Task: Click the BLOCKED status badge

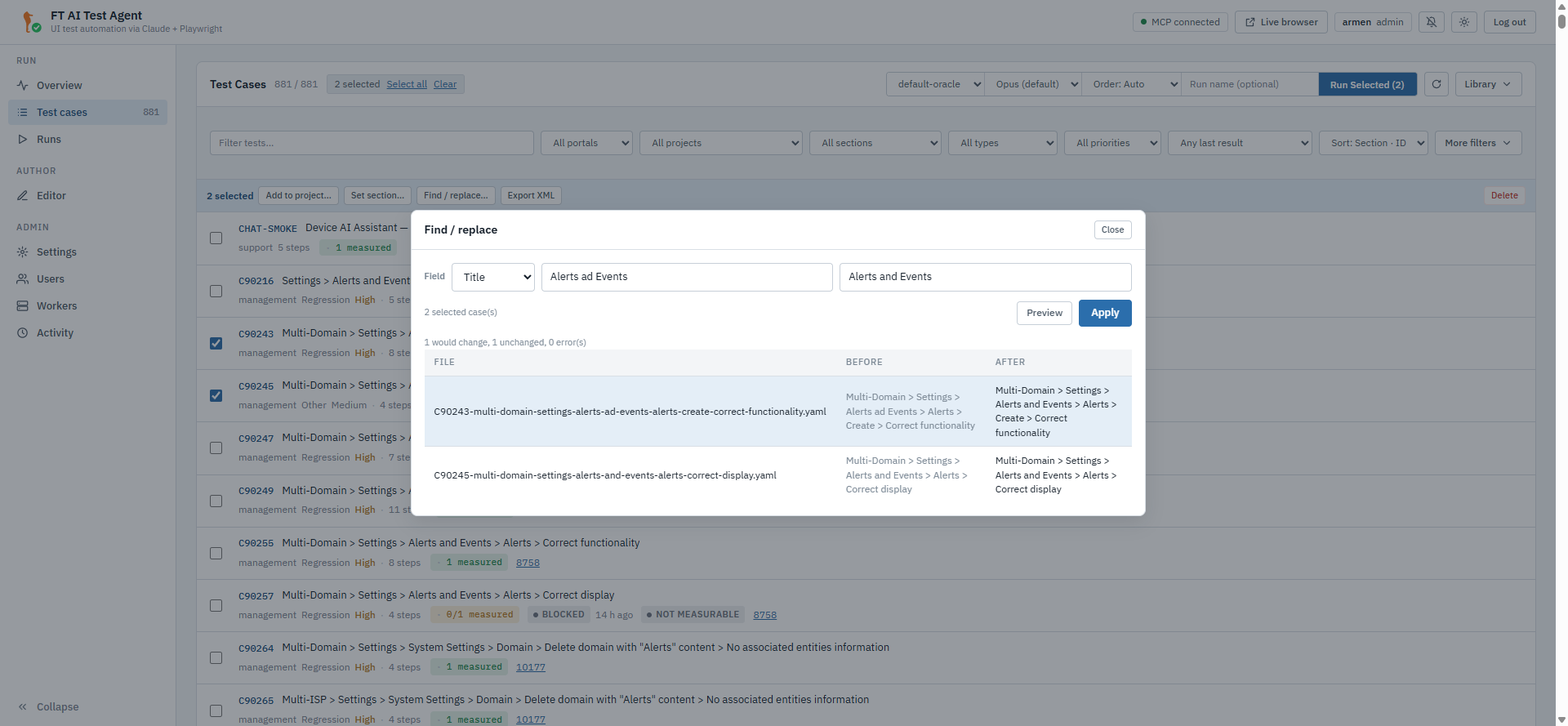Action: (x=558, y=615)
